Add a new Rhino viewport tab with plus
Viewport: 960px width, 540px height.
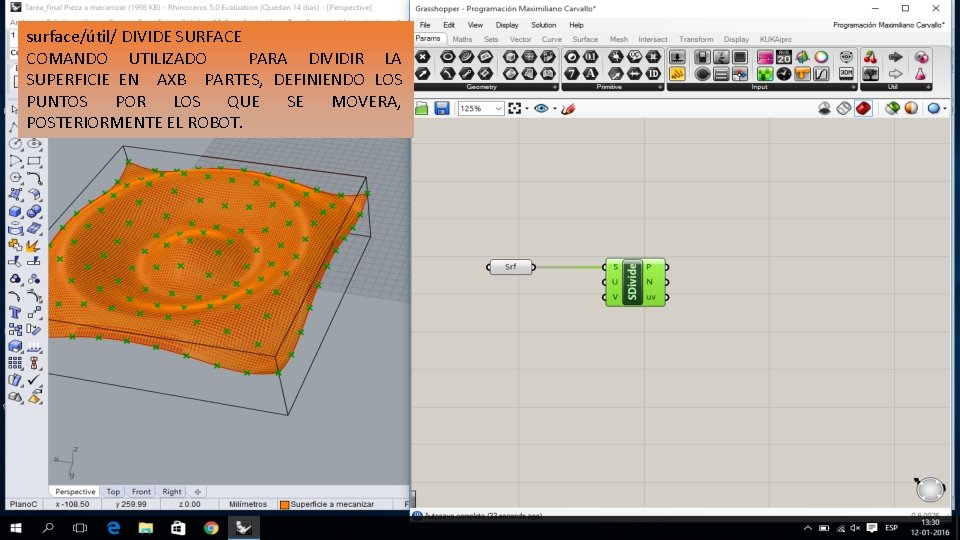pos(197,492)
